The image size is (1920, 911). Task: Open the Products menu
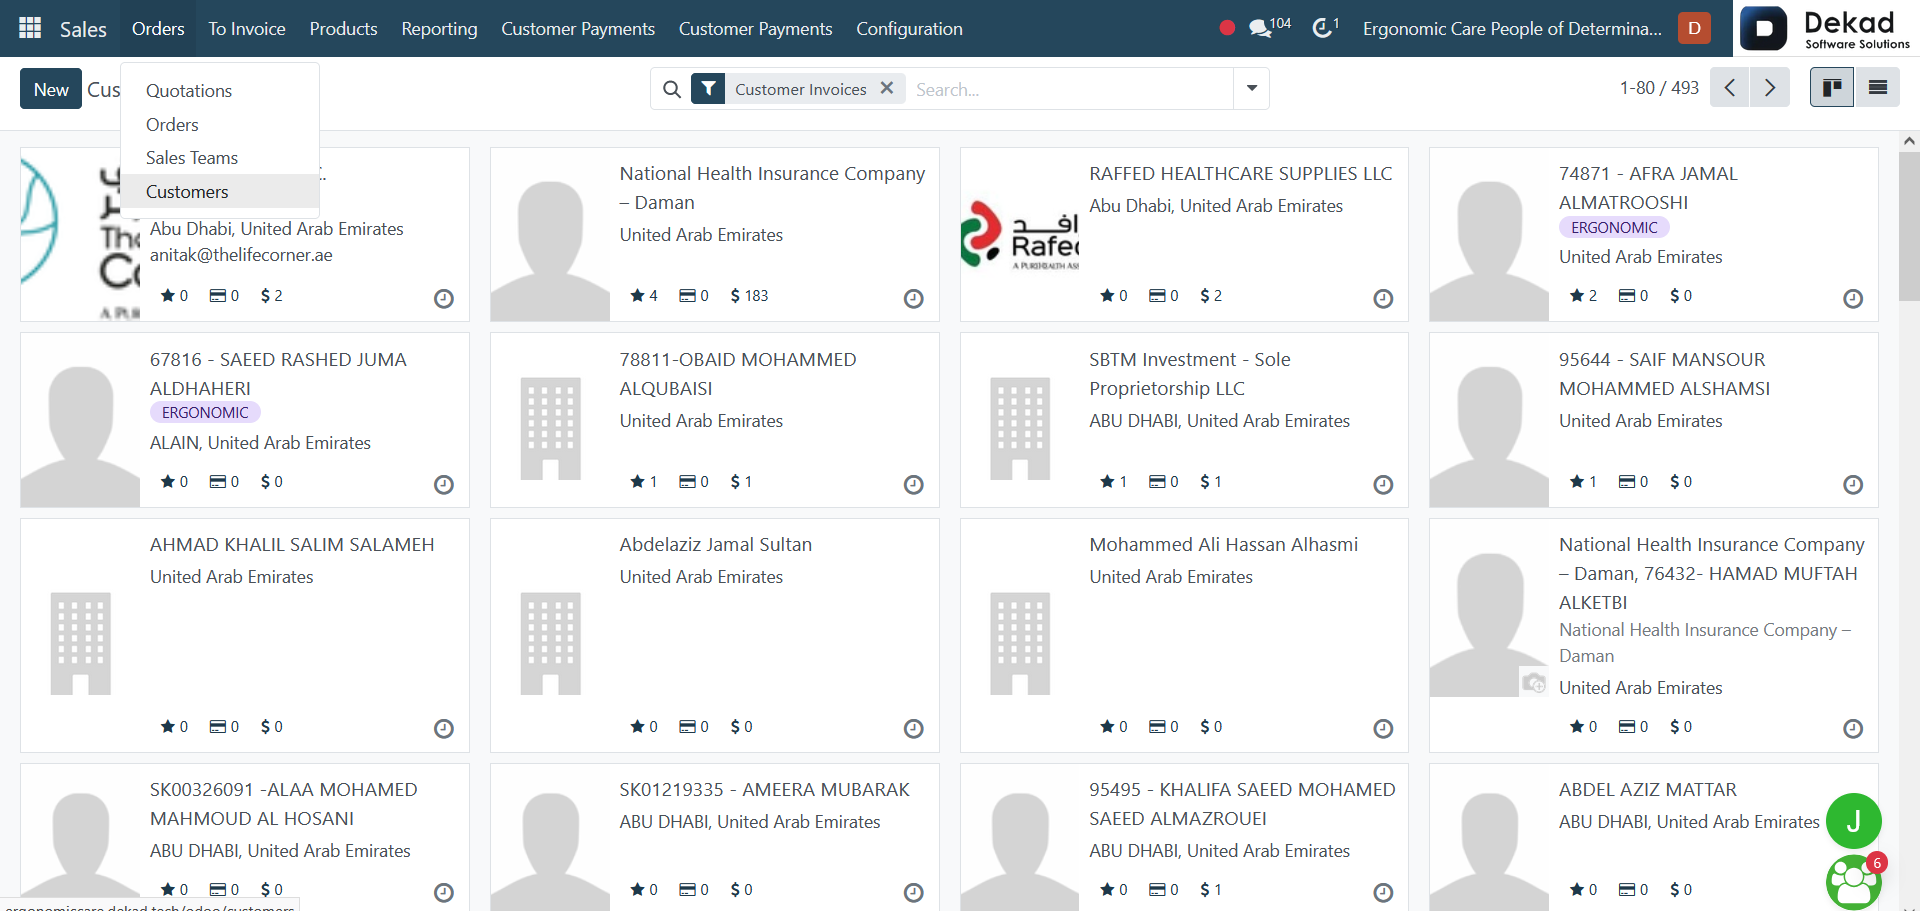tap(343, 28)
